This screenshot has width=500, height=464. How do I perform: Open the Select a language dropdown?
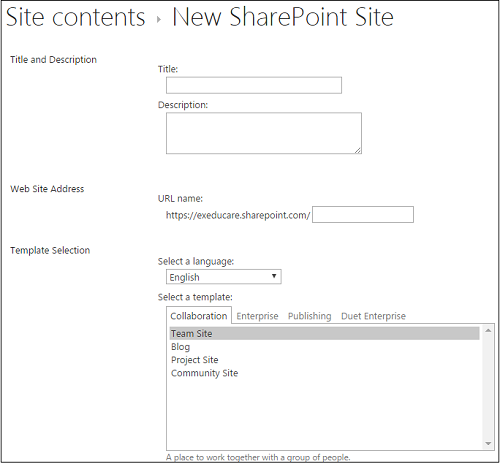[224, 277]
